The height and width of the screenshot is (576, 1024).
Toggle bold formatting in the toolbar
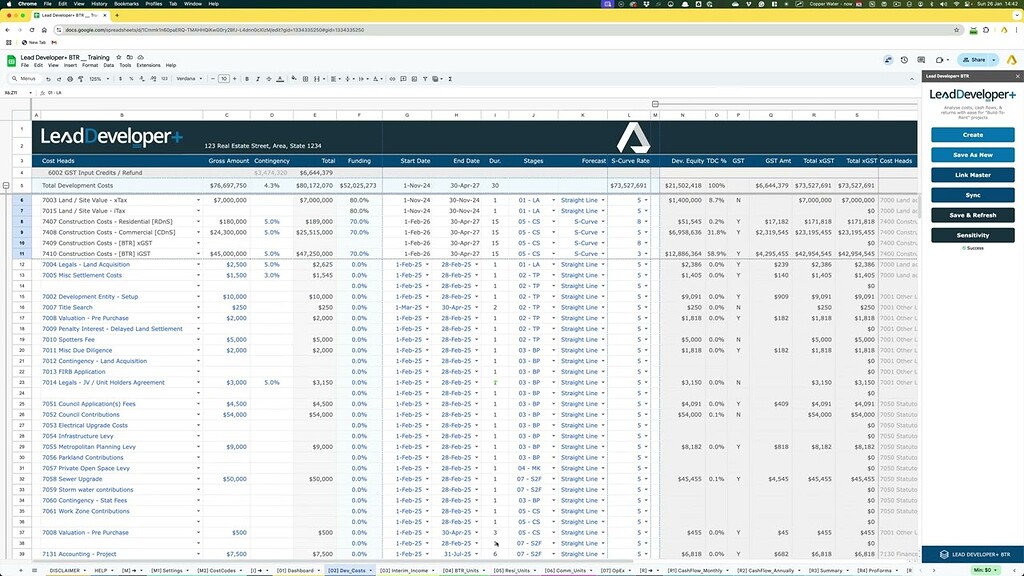point(247,79)
